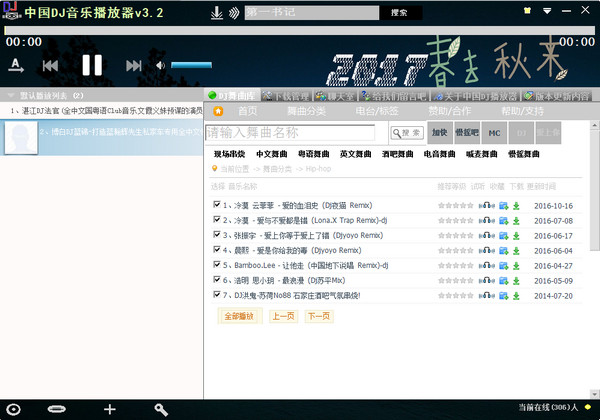600x420 pixels.
Task: Open the 舞曲分类 menu
Action: click(x=307, y=111)
